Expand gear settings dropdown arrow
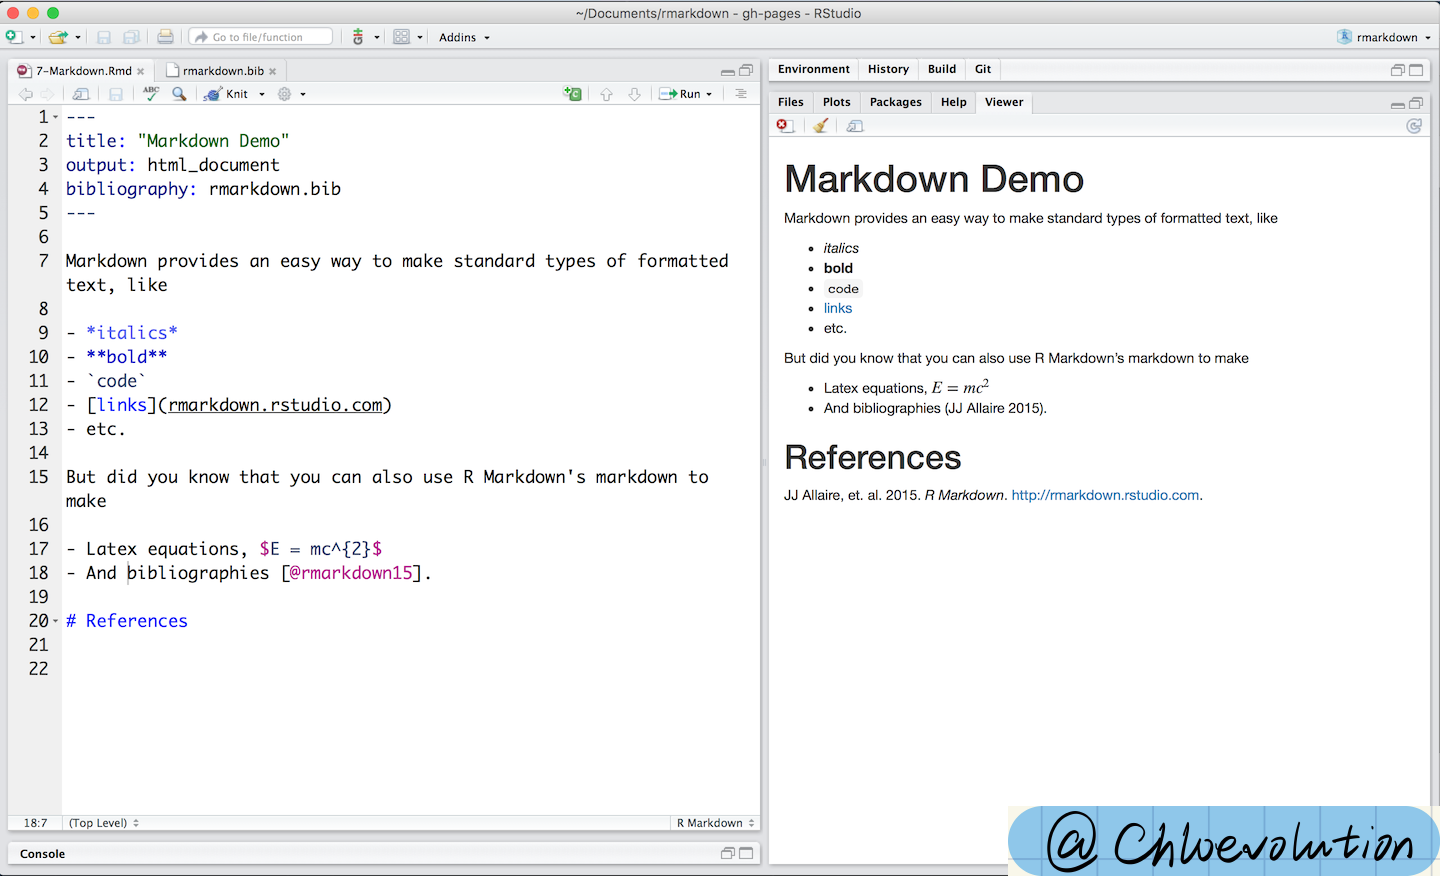The width and height of the screenshot is (1440, 876). coord(303,94)
